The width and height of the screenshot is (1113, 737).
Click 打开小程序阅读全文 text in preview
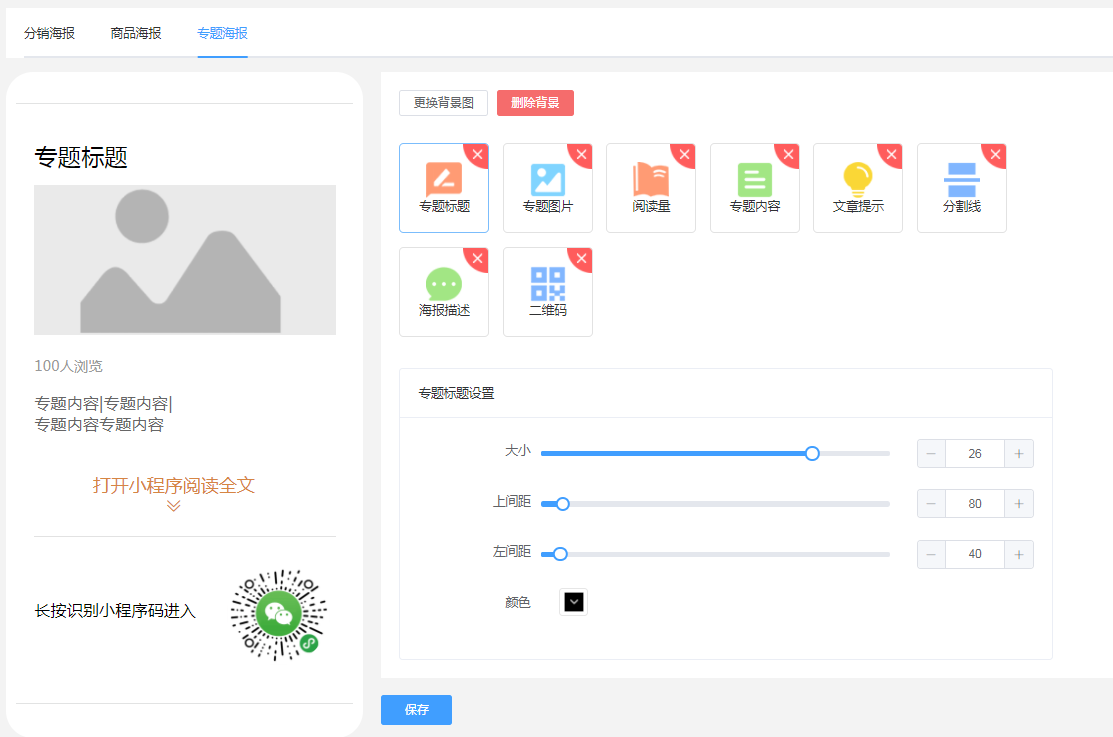(x=174, y=486)
